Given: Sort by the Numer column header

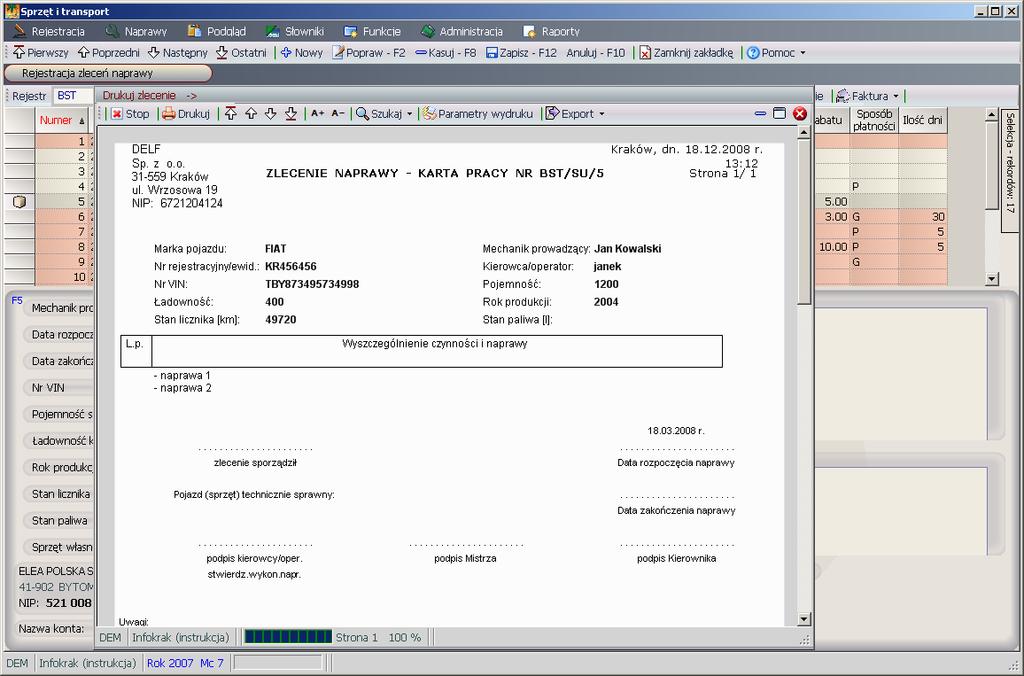Looking at the screenshot, I should 61,120.
